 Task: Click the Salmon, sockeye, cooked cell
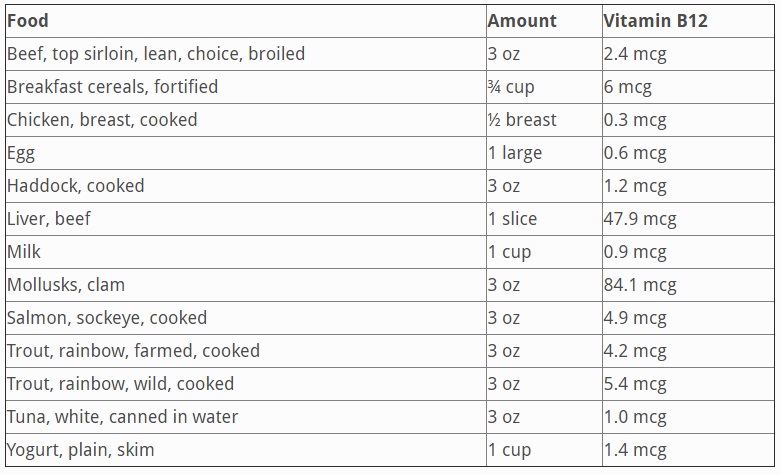pyautogui.click(x=107, y=318)
